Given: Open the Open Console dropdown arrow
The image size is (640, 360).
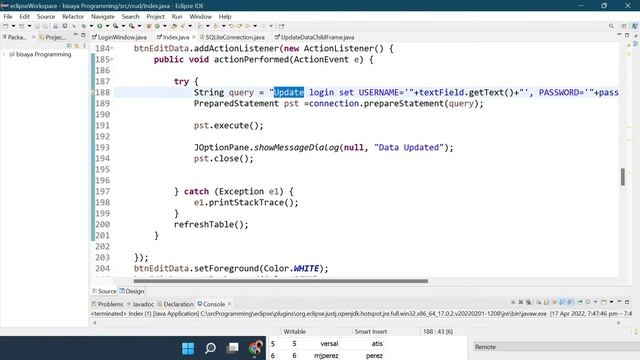Looking at the screenshot, I should pos(611,302).
